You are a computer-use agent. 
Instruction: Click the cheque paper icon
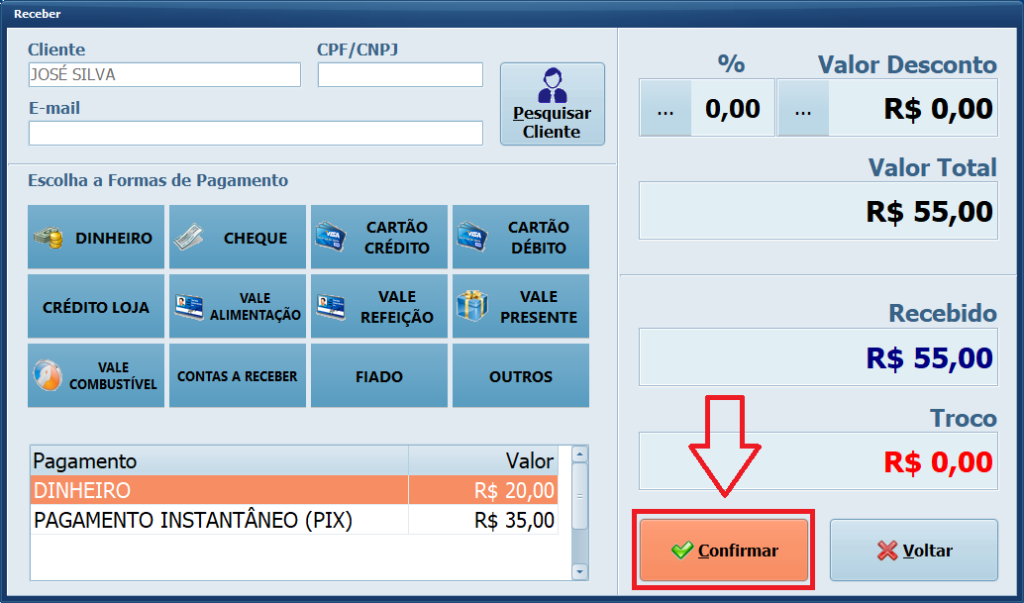189,237
